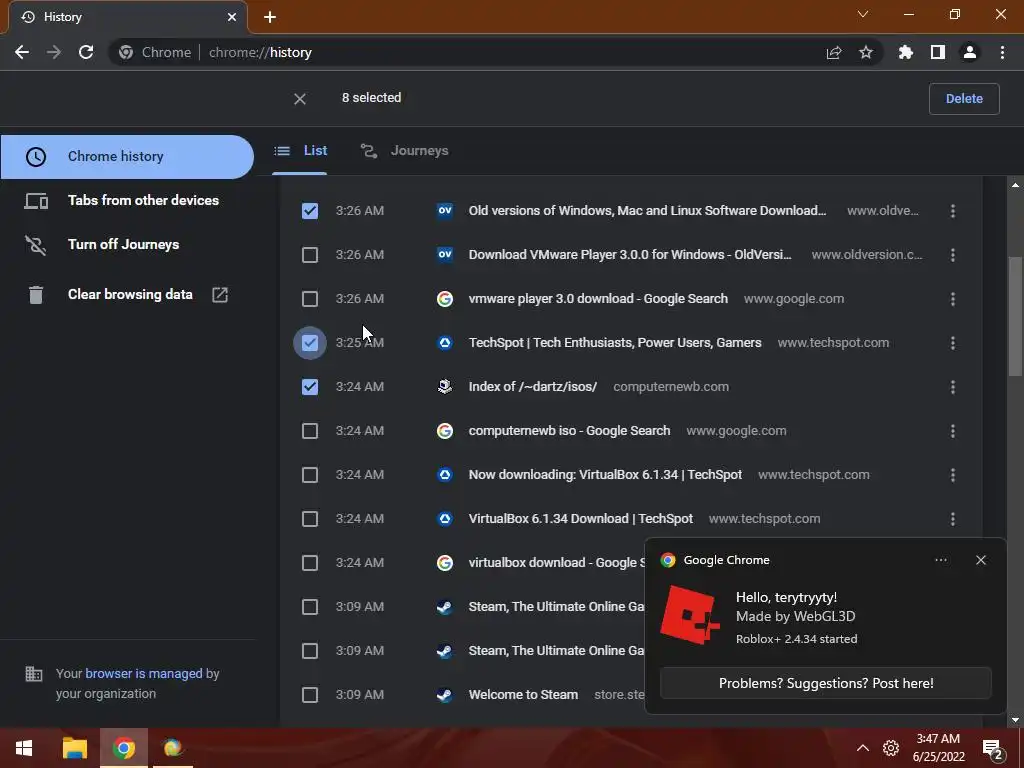Screen dimensions: 1024x768
Task: Click the history list scrollbar thumb
Action: coord(1015,317)
